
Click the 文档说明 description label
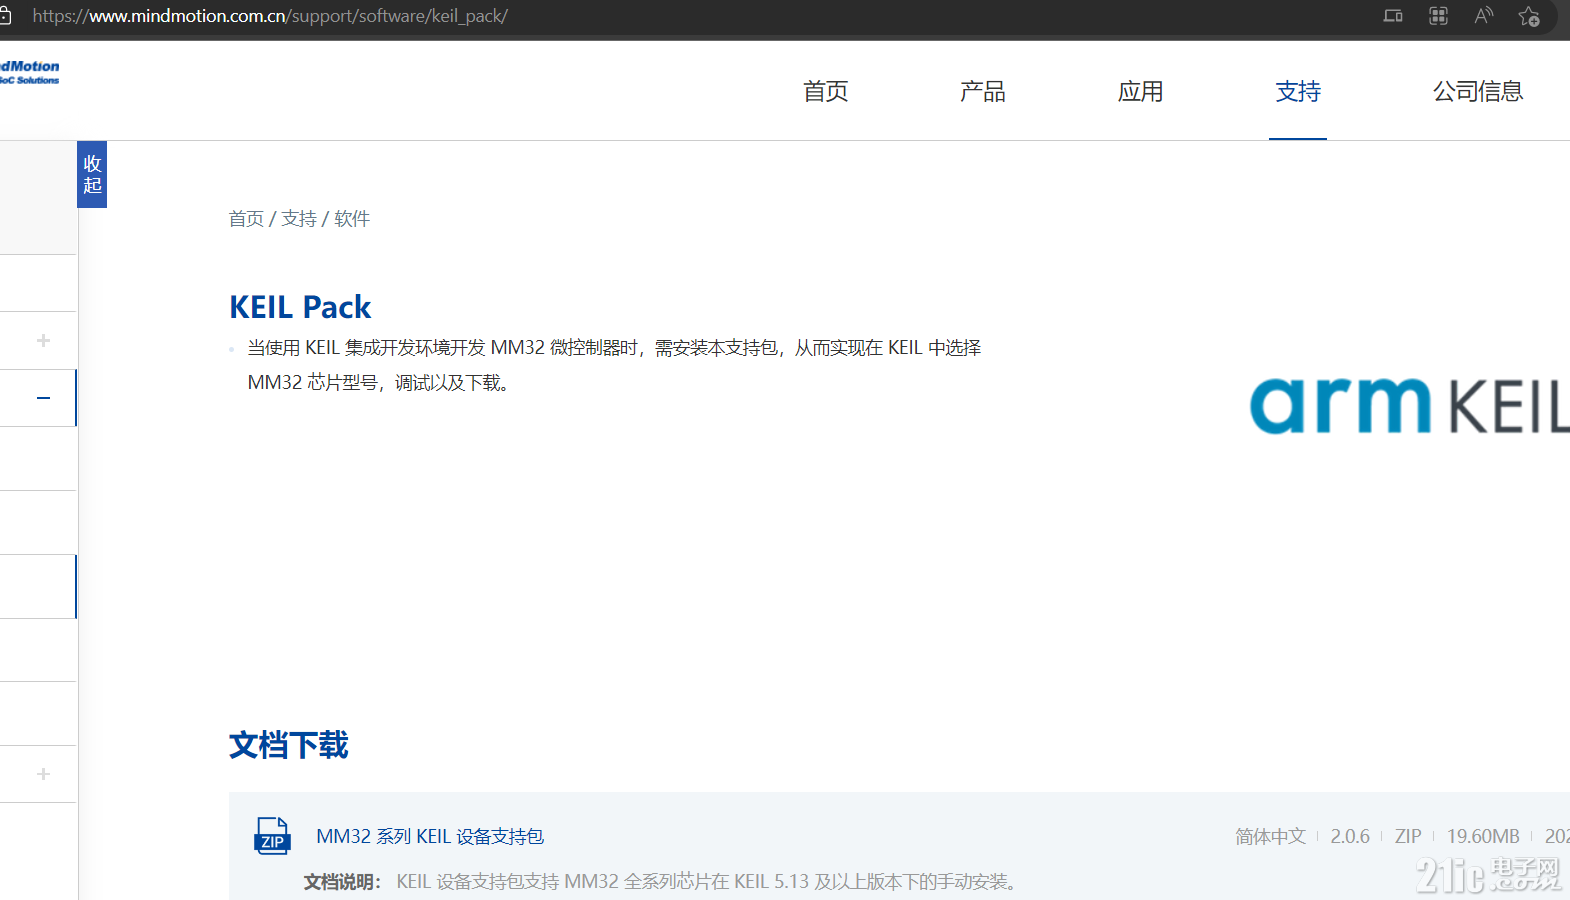coord(342,882)
